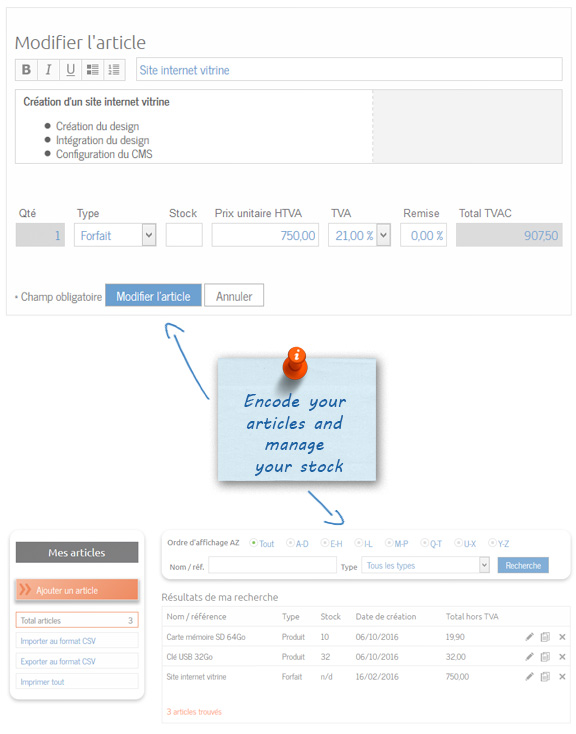The width and height of the screenshot is (576, 734).
Task: Open the Type dropdown showing Forfait
Action: pyautogui.click(x=115, y=235)
